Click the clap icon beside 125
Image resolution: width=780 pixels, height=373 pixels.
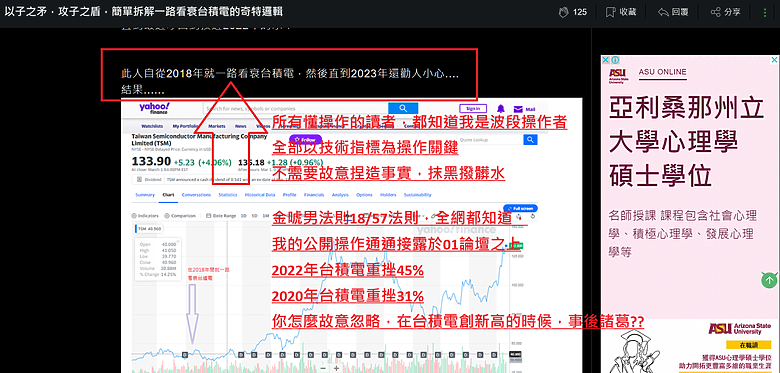tap(564, 12)
